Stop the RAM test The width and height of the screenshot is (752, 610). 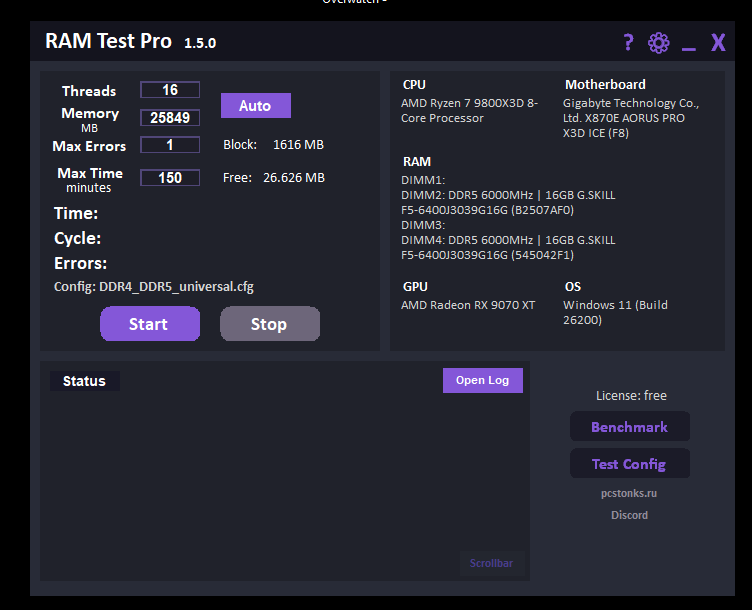tap(270, 324)
